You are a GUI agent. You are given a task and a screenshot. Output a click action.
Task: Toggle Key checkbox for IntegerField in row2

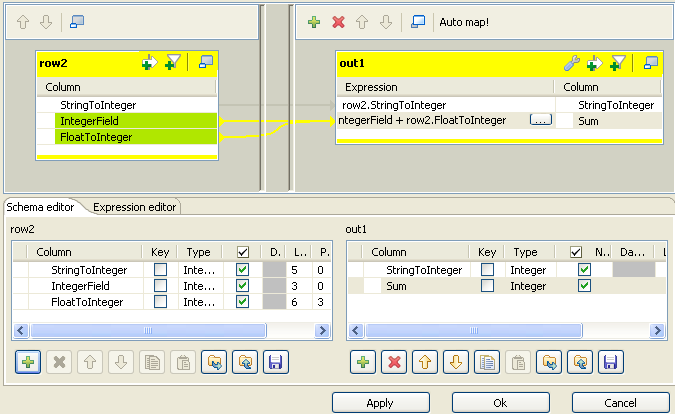pos(160,286)
